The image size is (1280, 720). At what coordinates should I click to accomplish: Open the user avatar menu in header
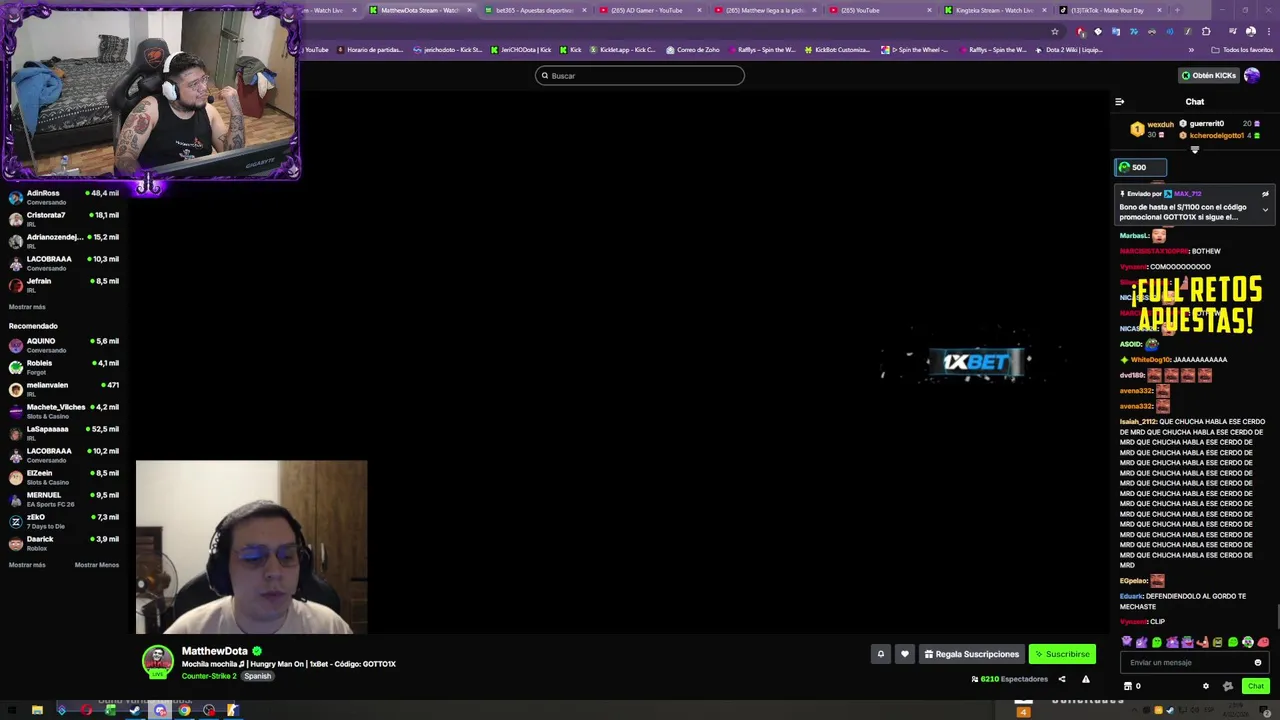[1252, 75]
